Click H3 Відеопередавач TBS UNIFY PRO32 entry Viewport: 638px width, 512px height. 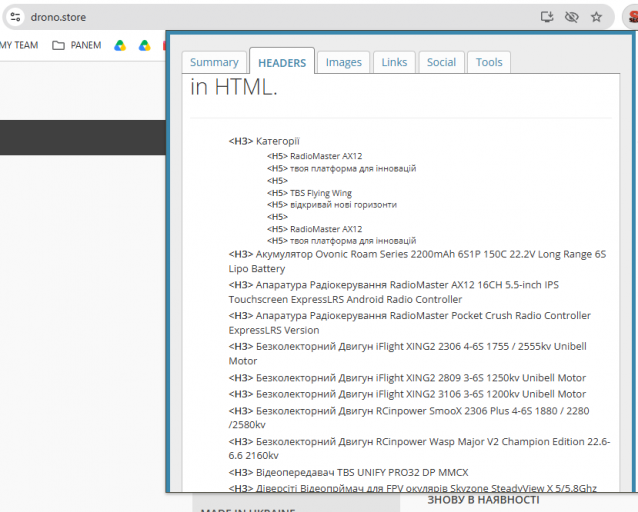(349, 473)
